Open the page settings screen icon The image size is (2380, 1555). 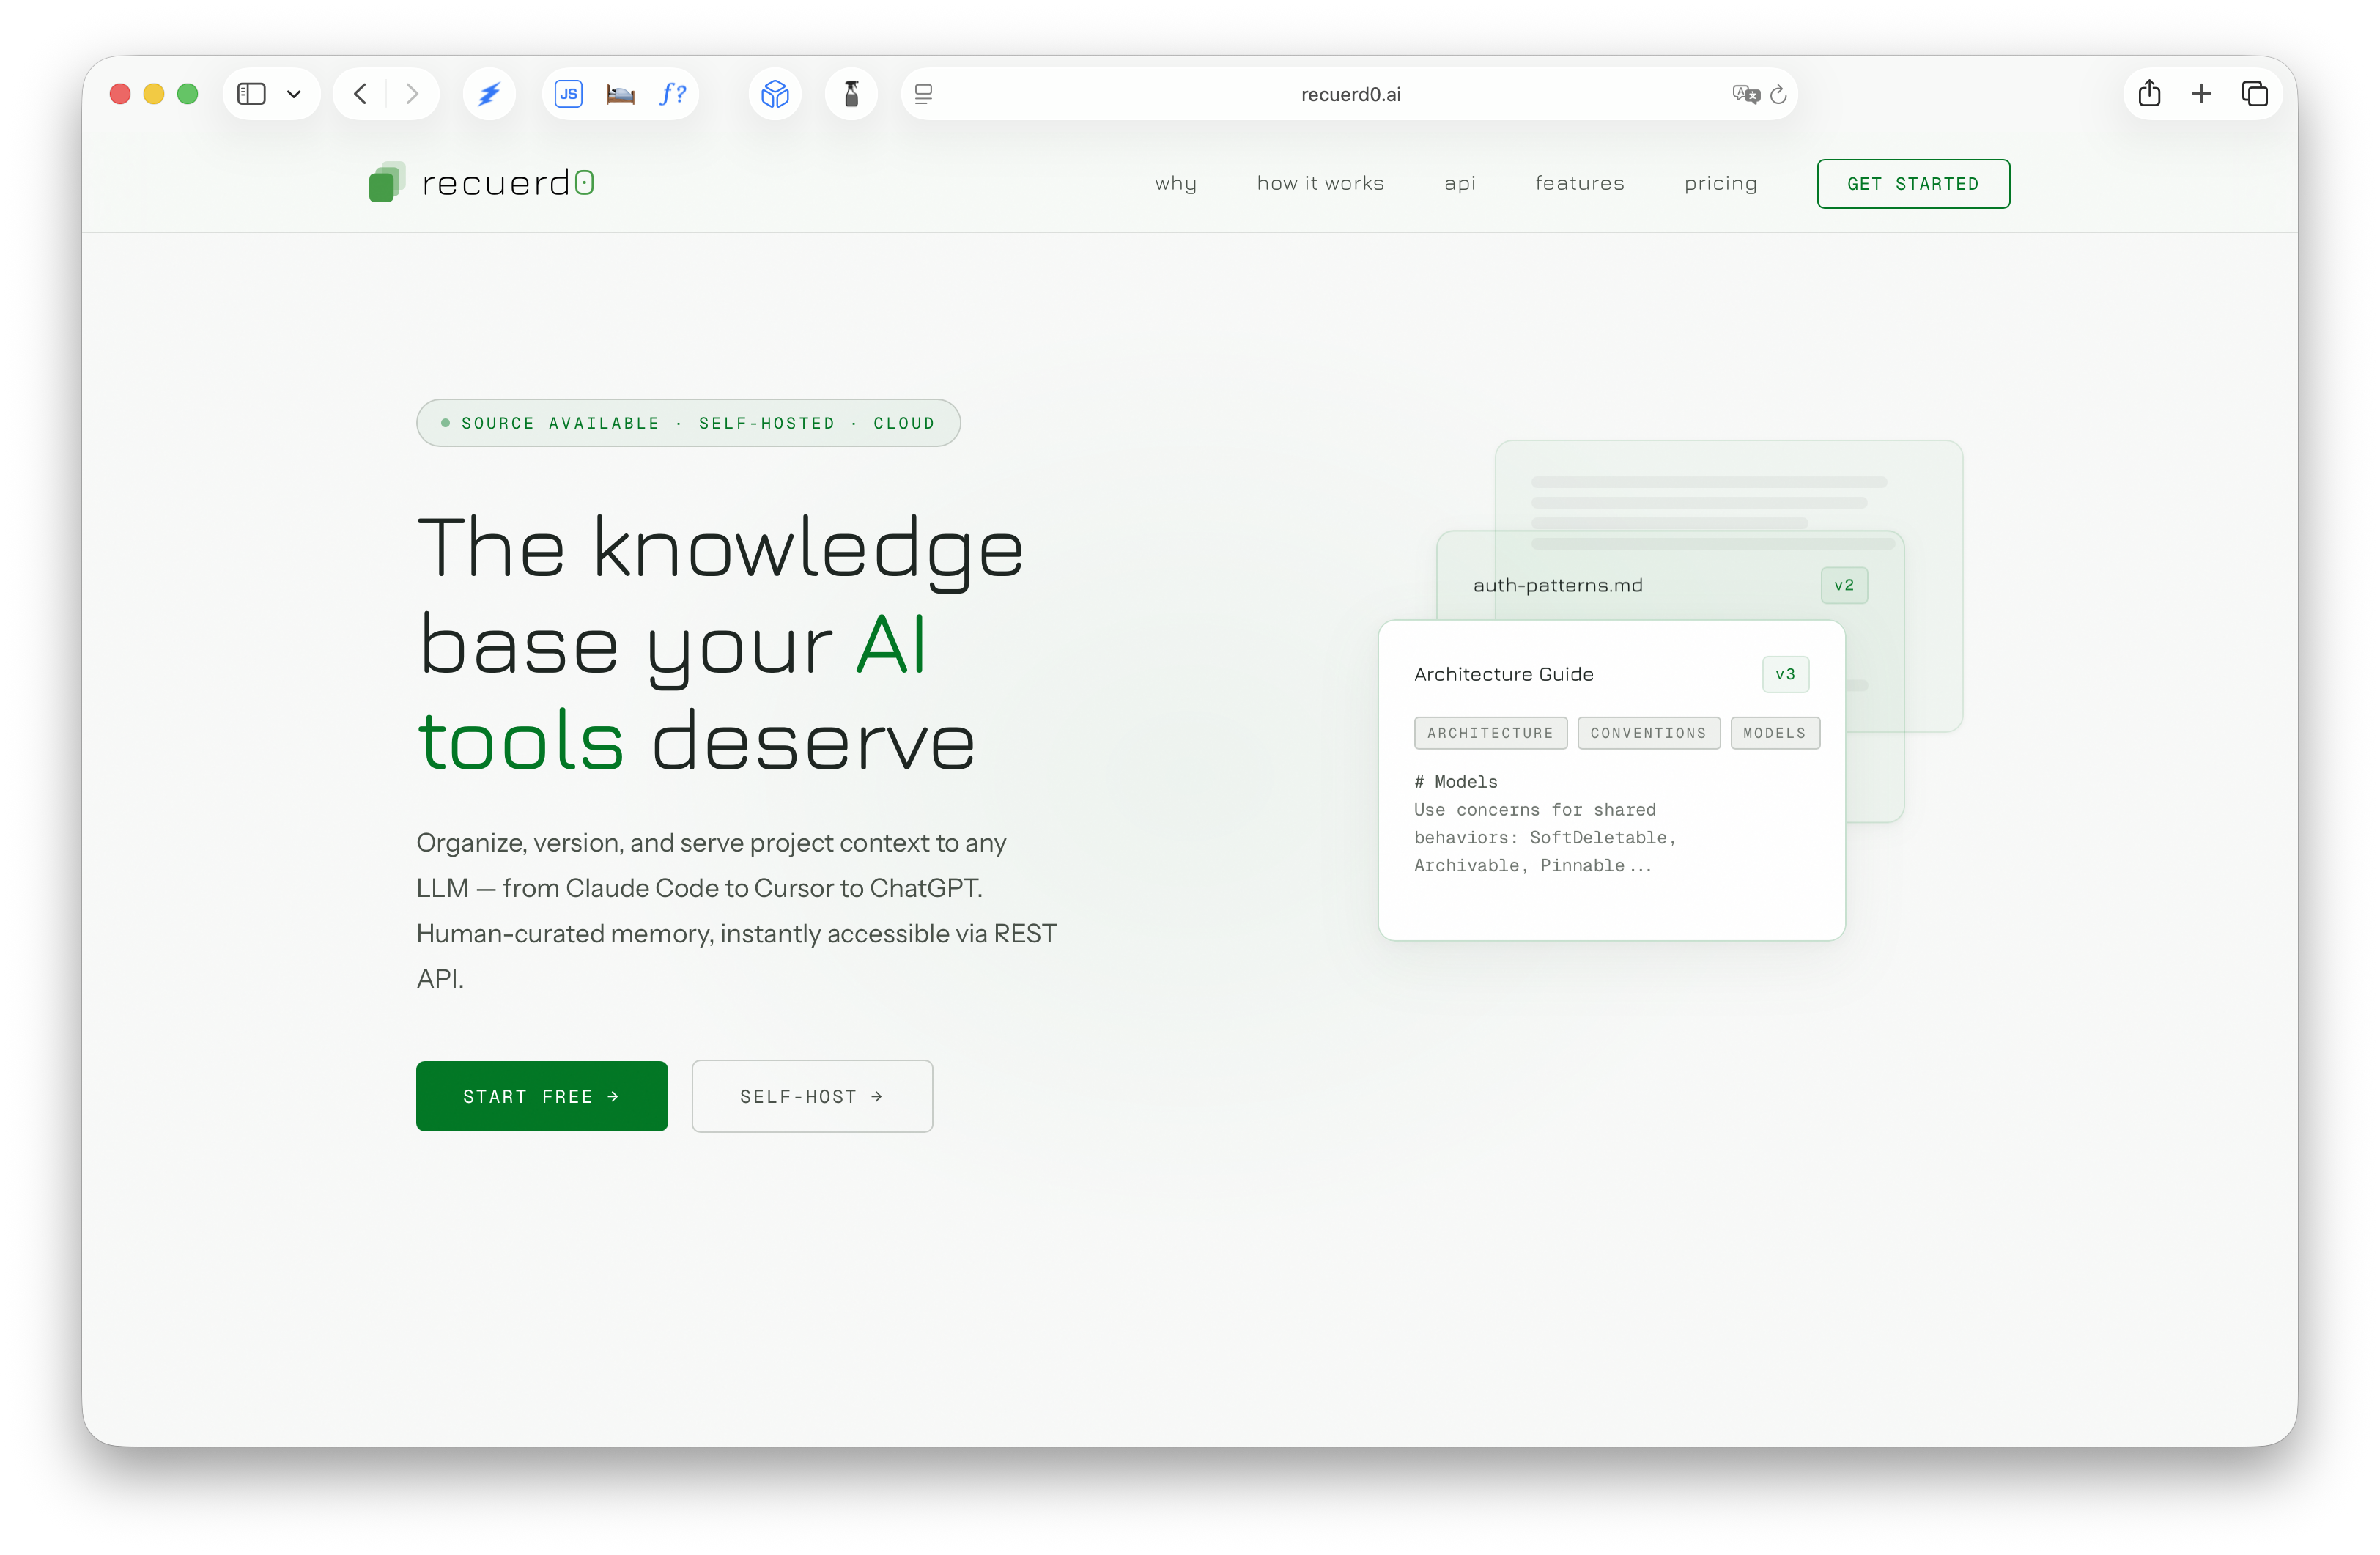(x=923, y=93)
